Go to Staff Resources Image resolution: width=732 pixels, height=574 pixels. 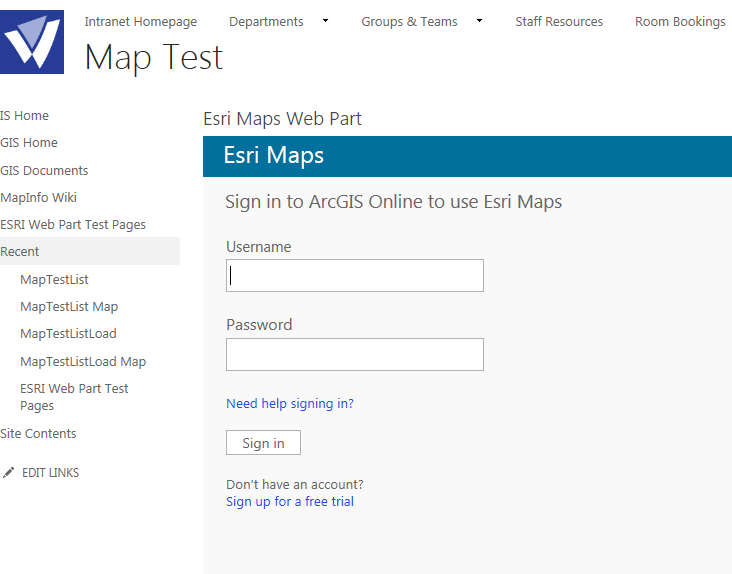(559, 22)
